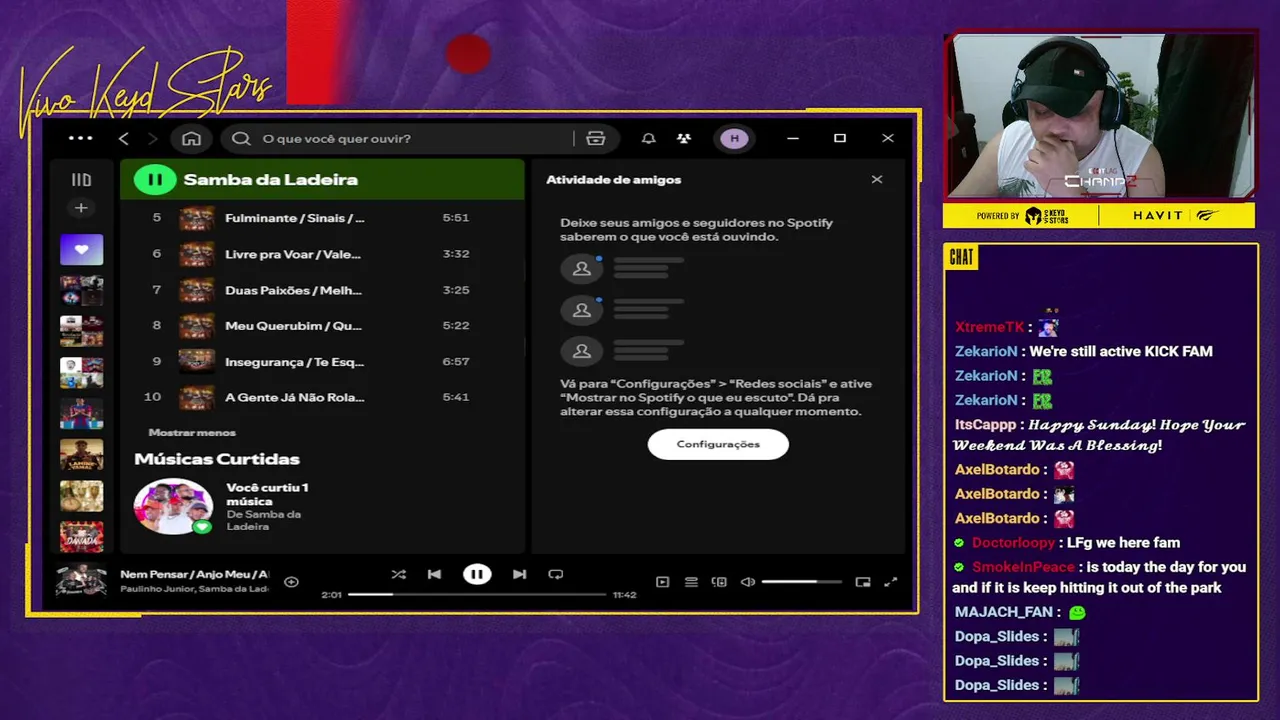Open the play queue
The width and height of the screenshot is (1280, 720).
[691, 582]
